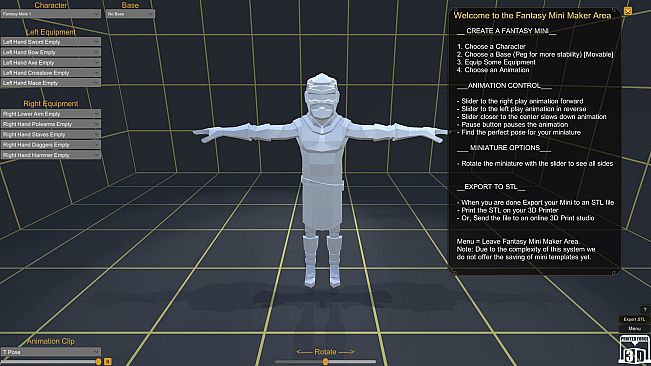The image size is (651, 366).
Task: Close the Welcome help panel
Action: (x=628, y=11)
